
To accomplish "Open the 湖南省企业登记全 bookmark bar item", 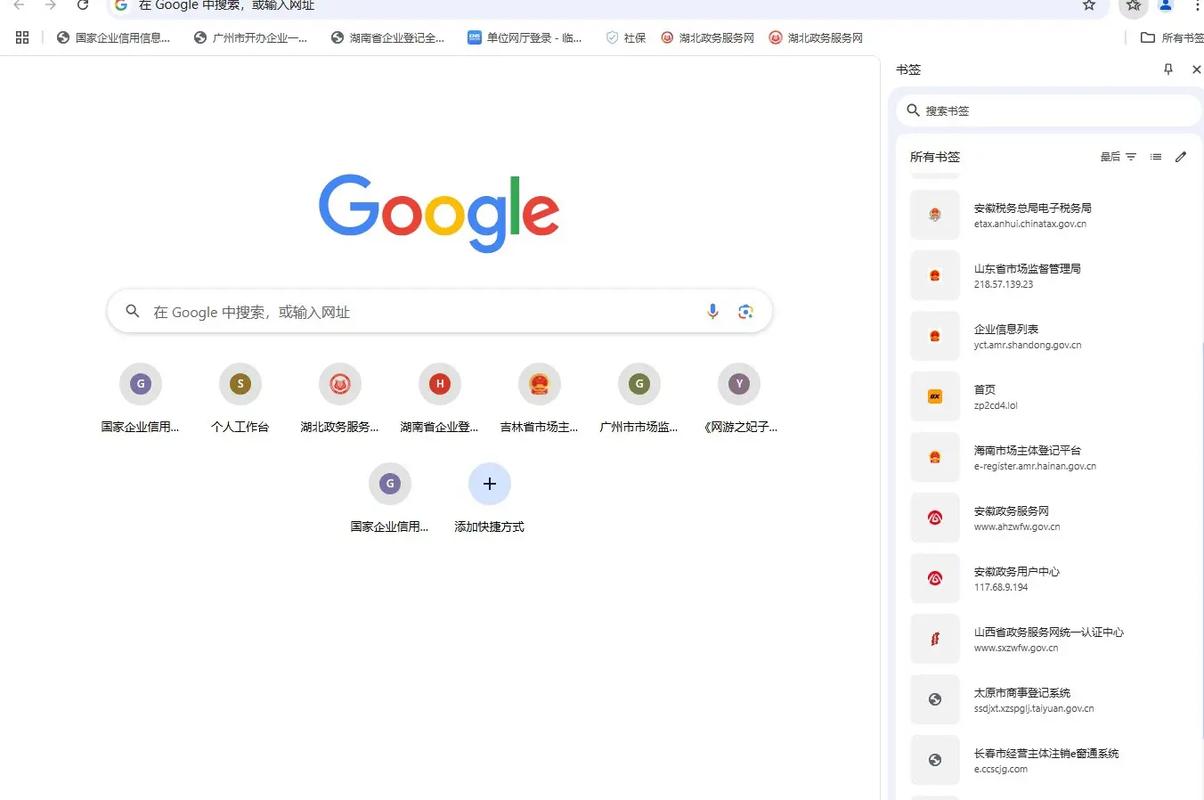I will (388, 38).
